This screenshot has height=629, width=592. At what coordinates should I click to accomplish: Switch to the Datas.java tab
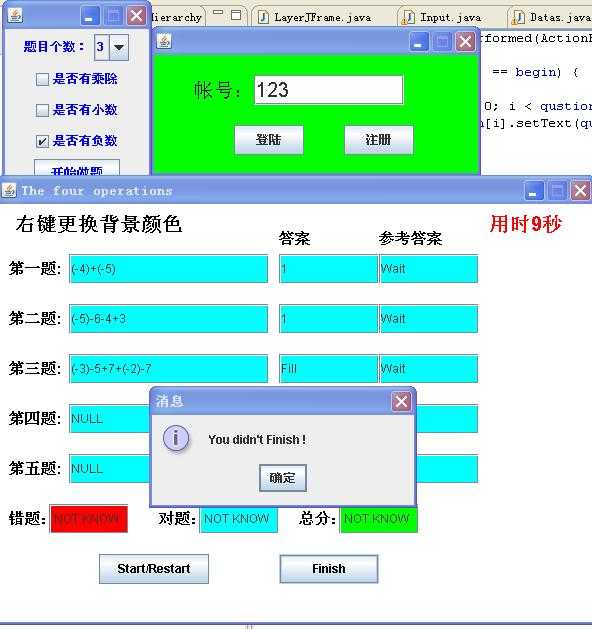(x=551, y=18)
